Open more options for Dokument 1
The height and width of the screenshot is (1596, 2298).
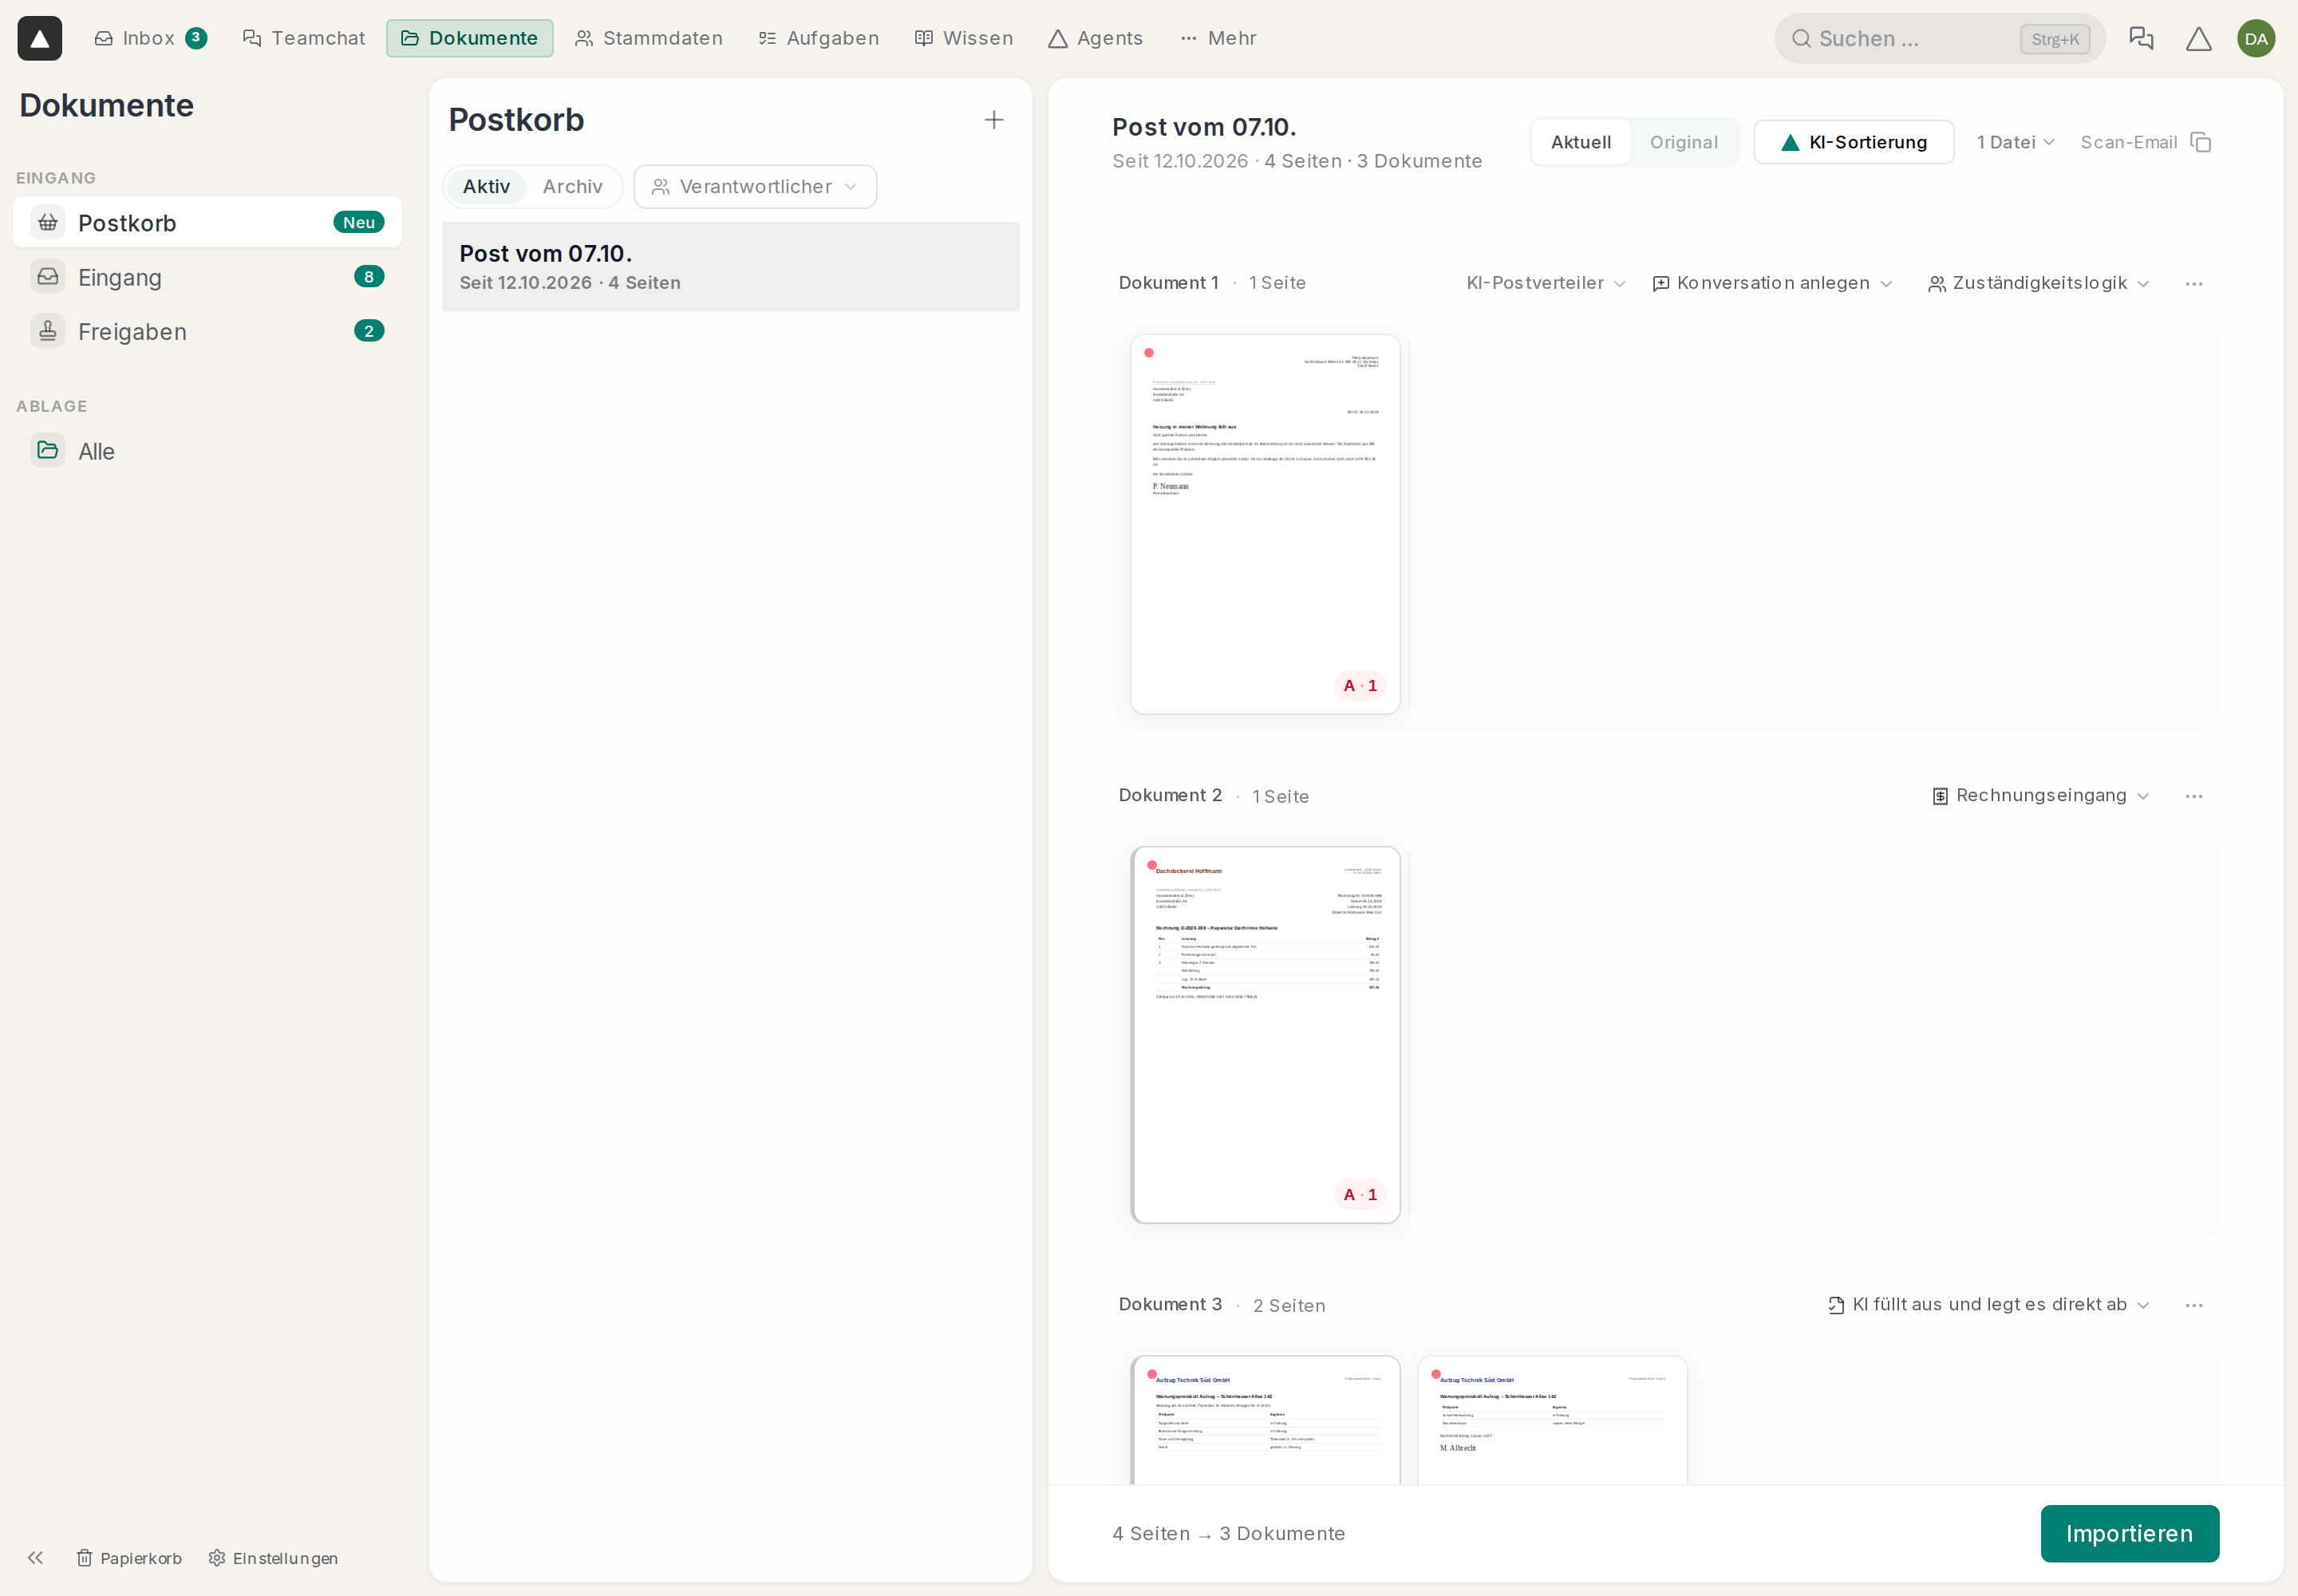click(x=2194, y=284)
